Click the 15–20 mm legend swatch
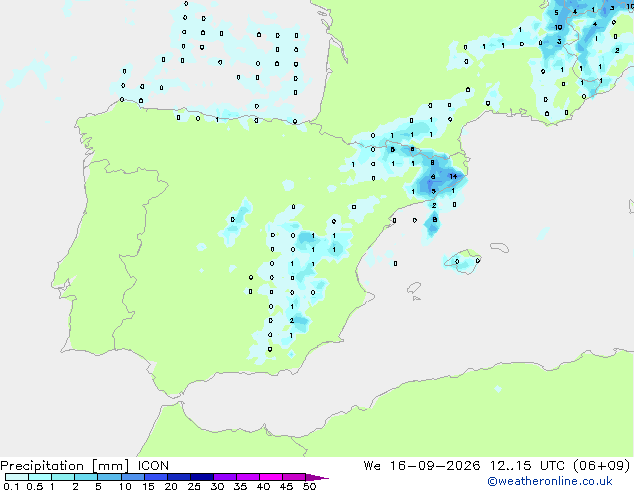The image size is (634, 490). 155,477
